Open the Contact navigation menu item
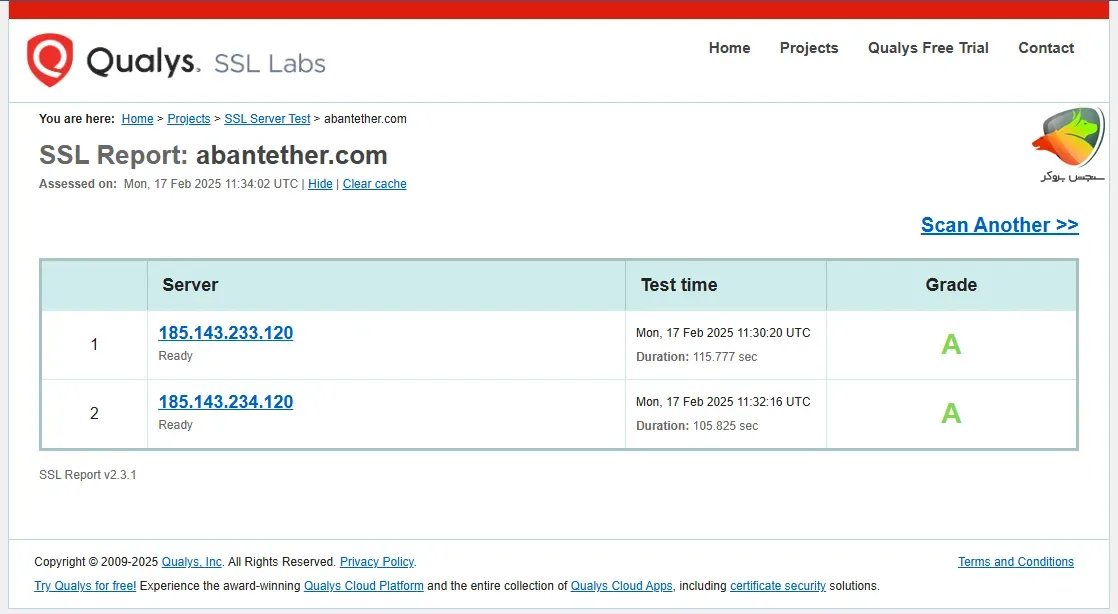This screenshot has height=614, width=1118. tap(1046, 48)
